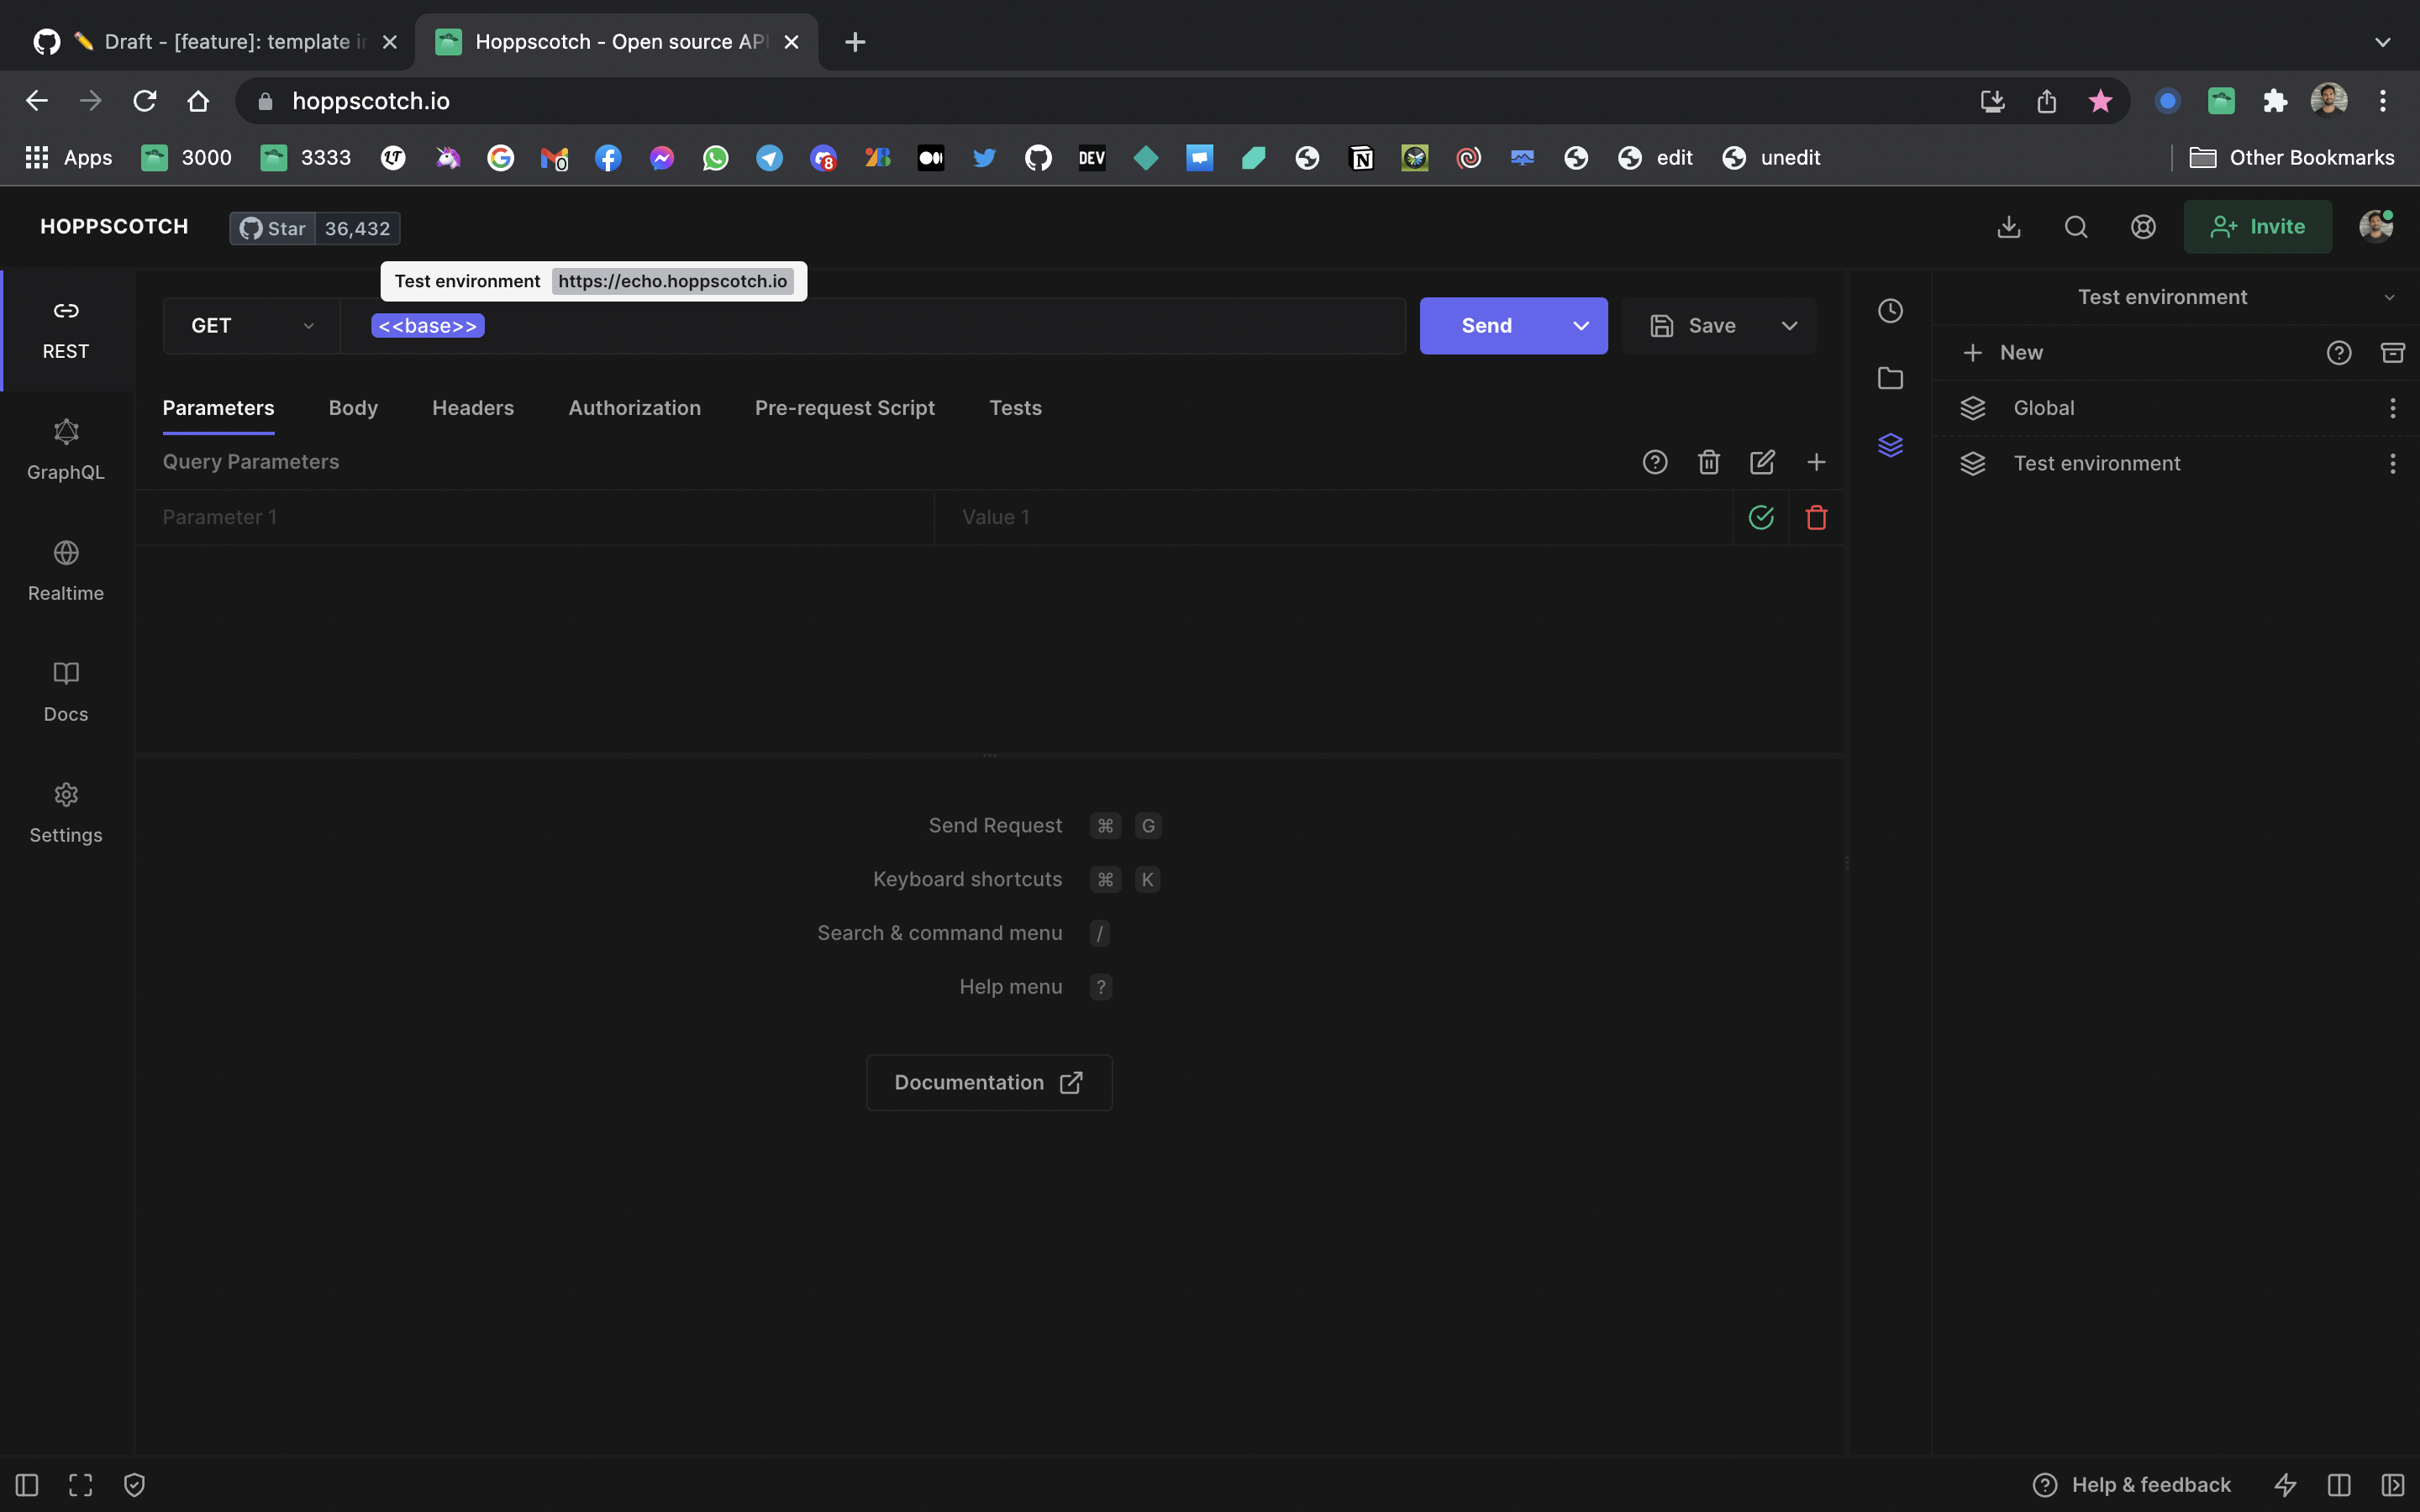Toggle the Parameter 1 enabled checkmark
2420x1512 pixels.
click(1761, 517)
